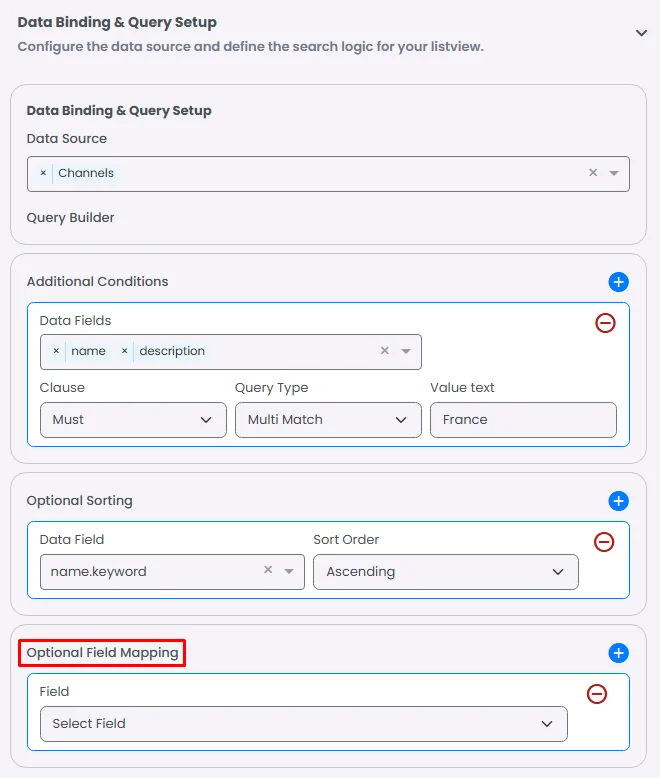Open the Data Source dropdown arrow

point(614,173)
